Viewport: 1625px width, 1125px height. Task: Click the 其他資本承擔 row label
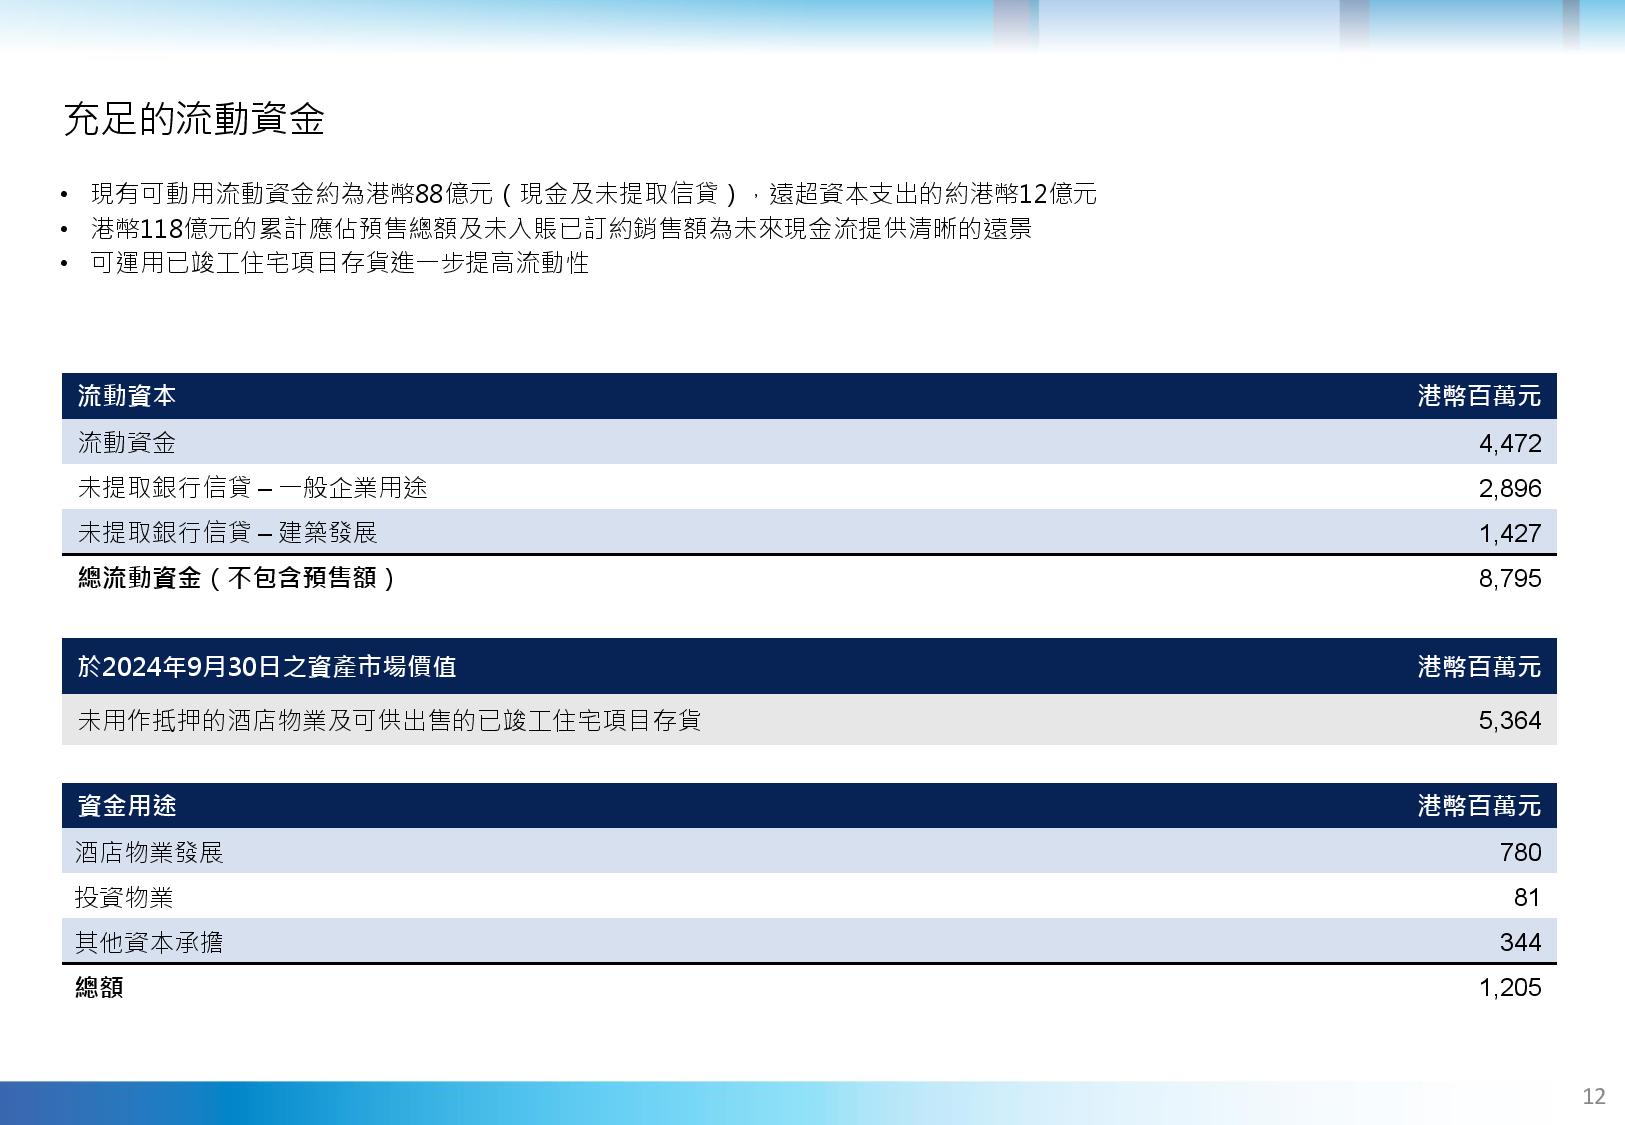[x=149, y=942]
